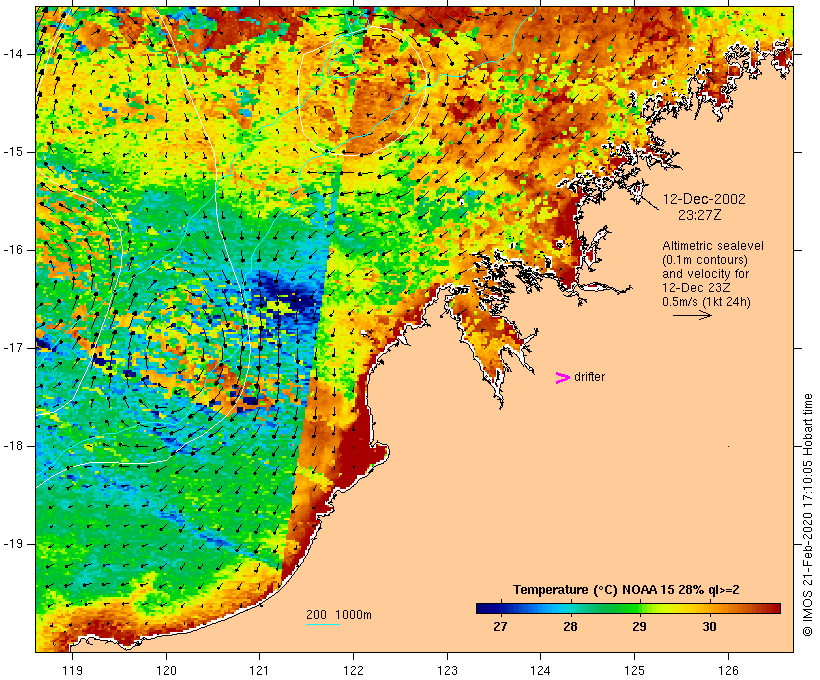The height and width of the screenshot is (680, 820).
Task: Click the latitude axis label "-18"
Action: (12, 446)
